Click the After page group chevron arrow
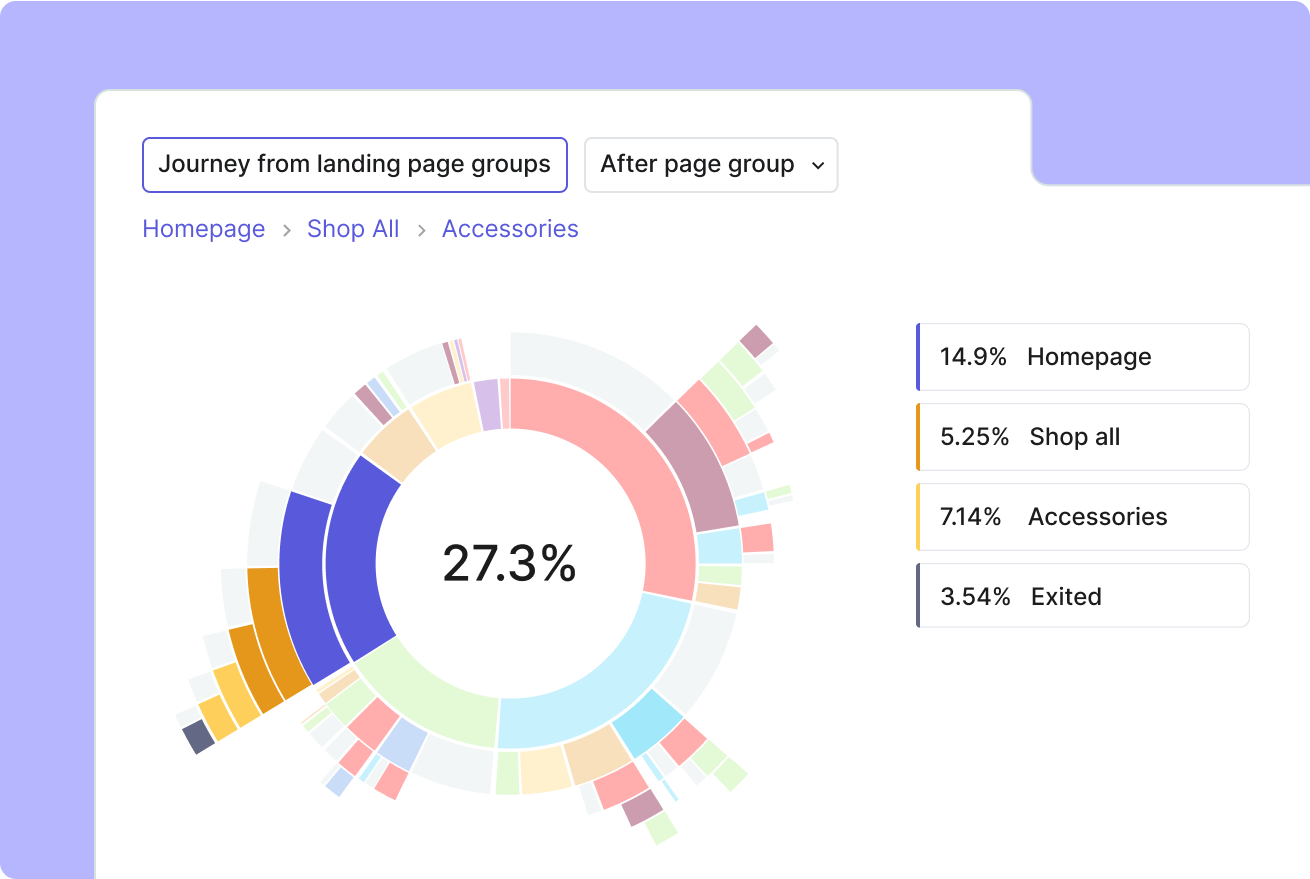This screenshot has width=1310, height=879. point(818,166)
